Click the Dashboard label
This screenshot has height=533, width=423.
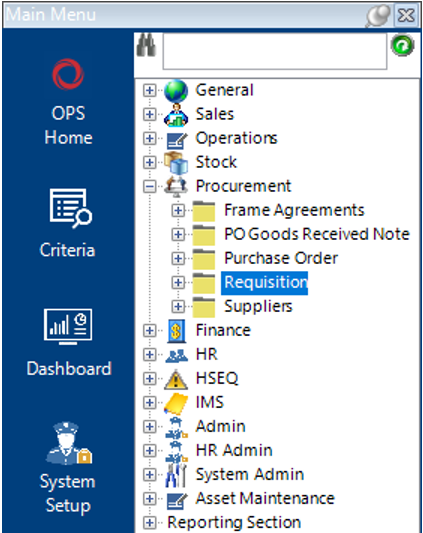pos(69,369)
